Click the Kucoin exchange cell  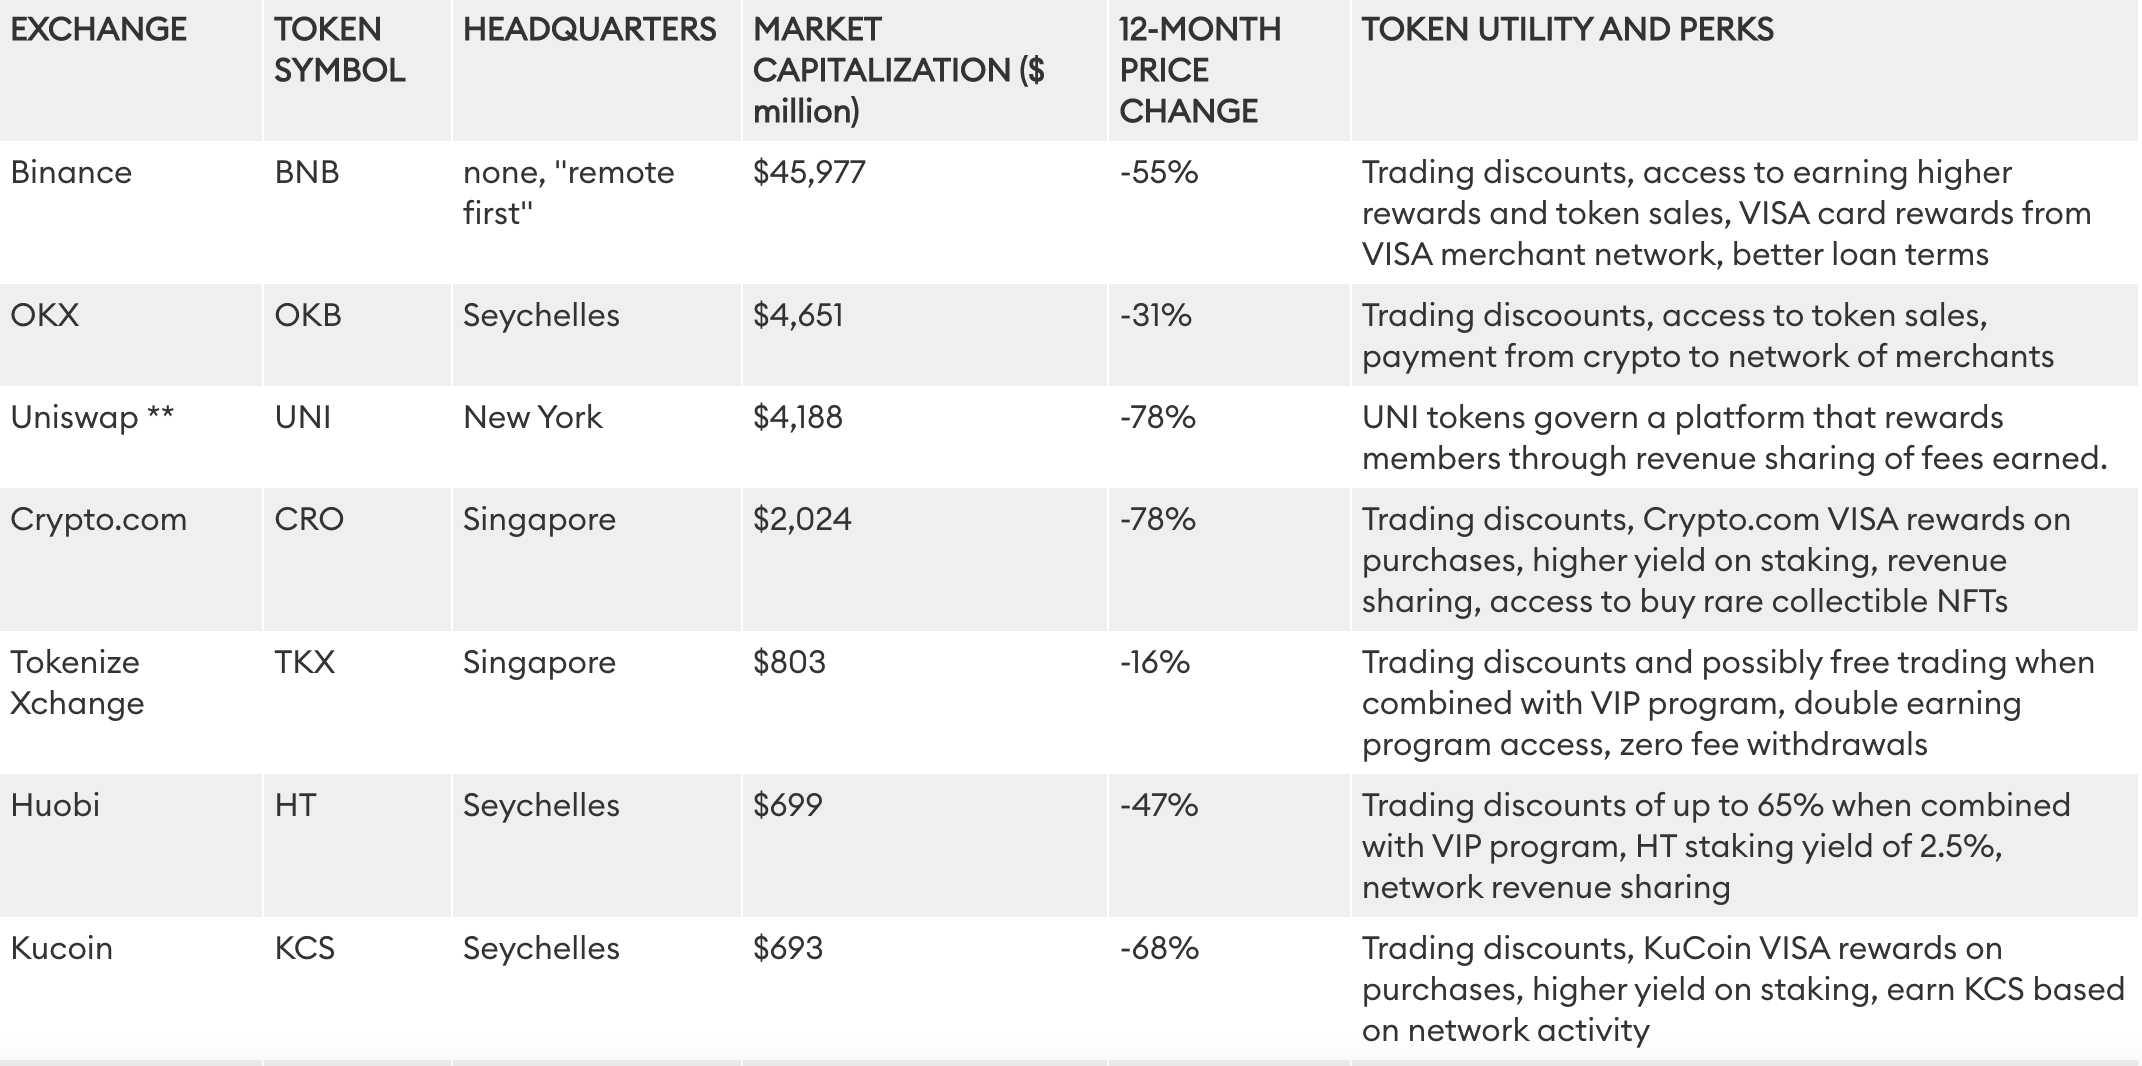(61, 949)
